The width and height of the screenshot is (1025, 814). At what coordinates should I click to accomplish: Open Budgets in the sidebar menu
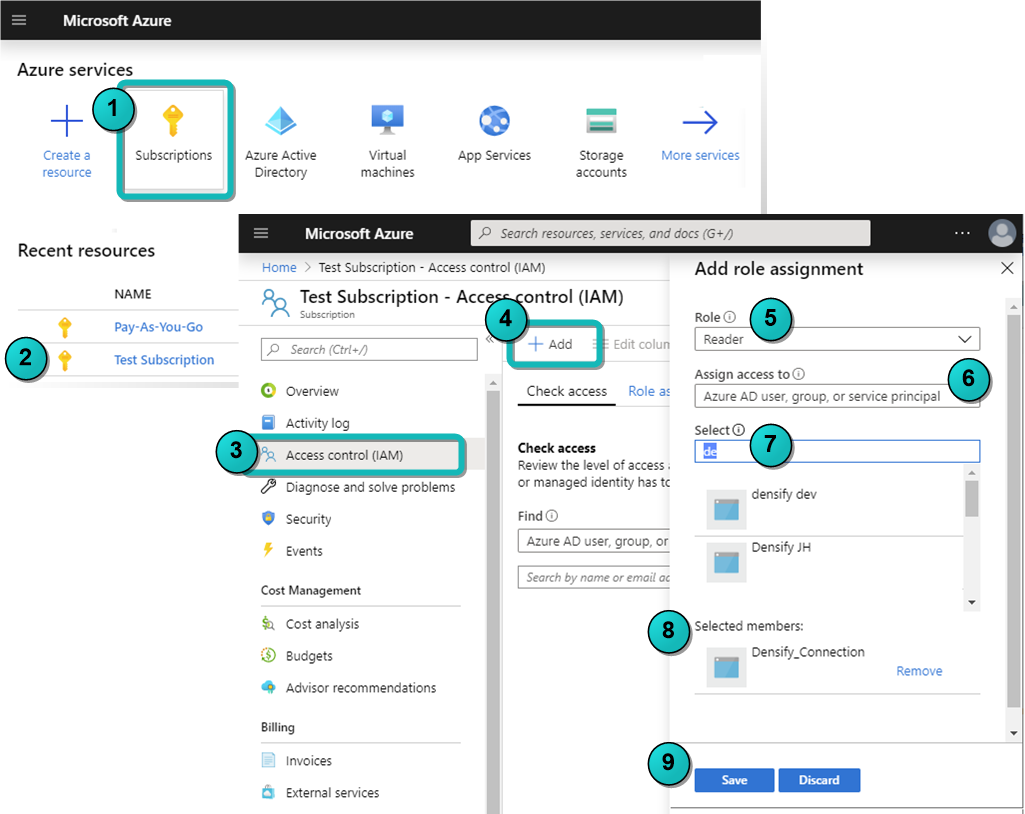point(309,656)
